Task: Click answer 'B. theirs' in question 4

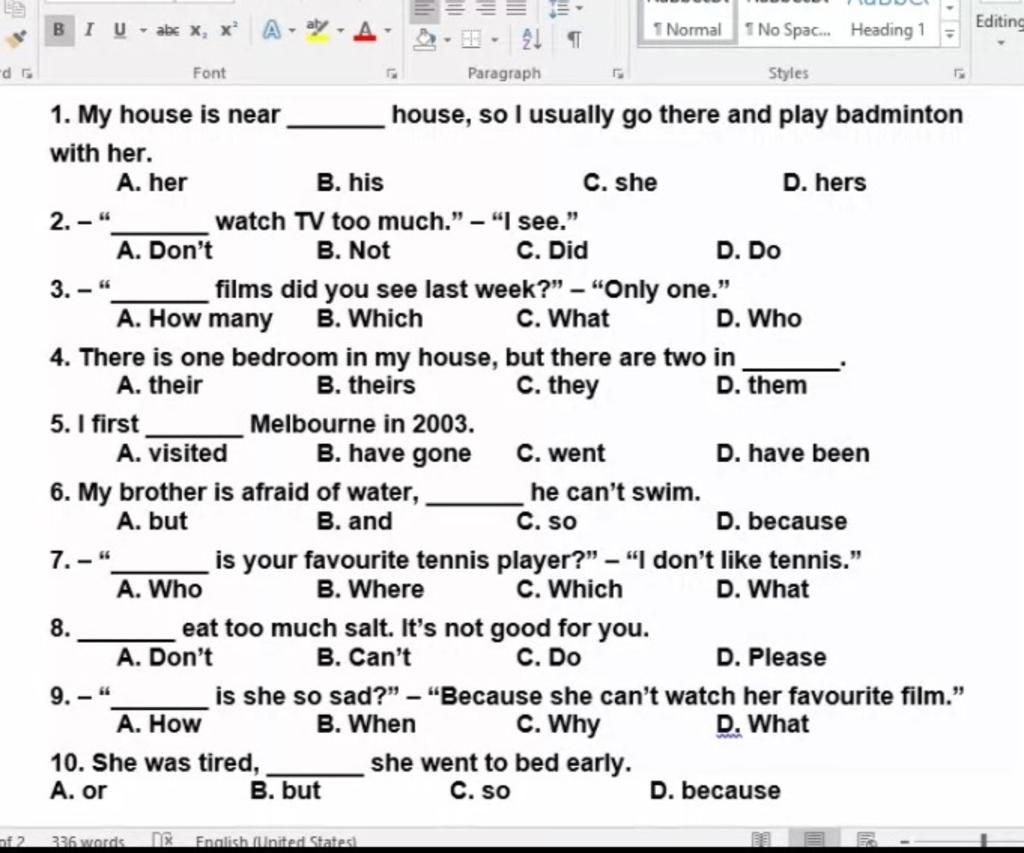Action: coord(366,385)
